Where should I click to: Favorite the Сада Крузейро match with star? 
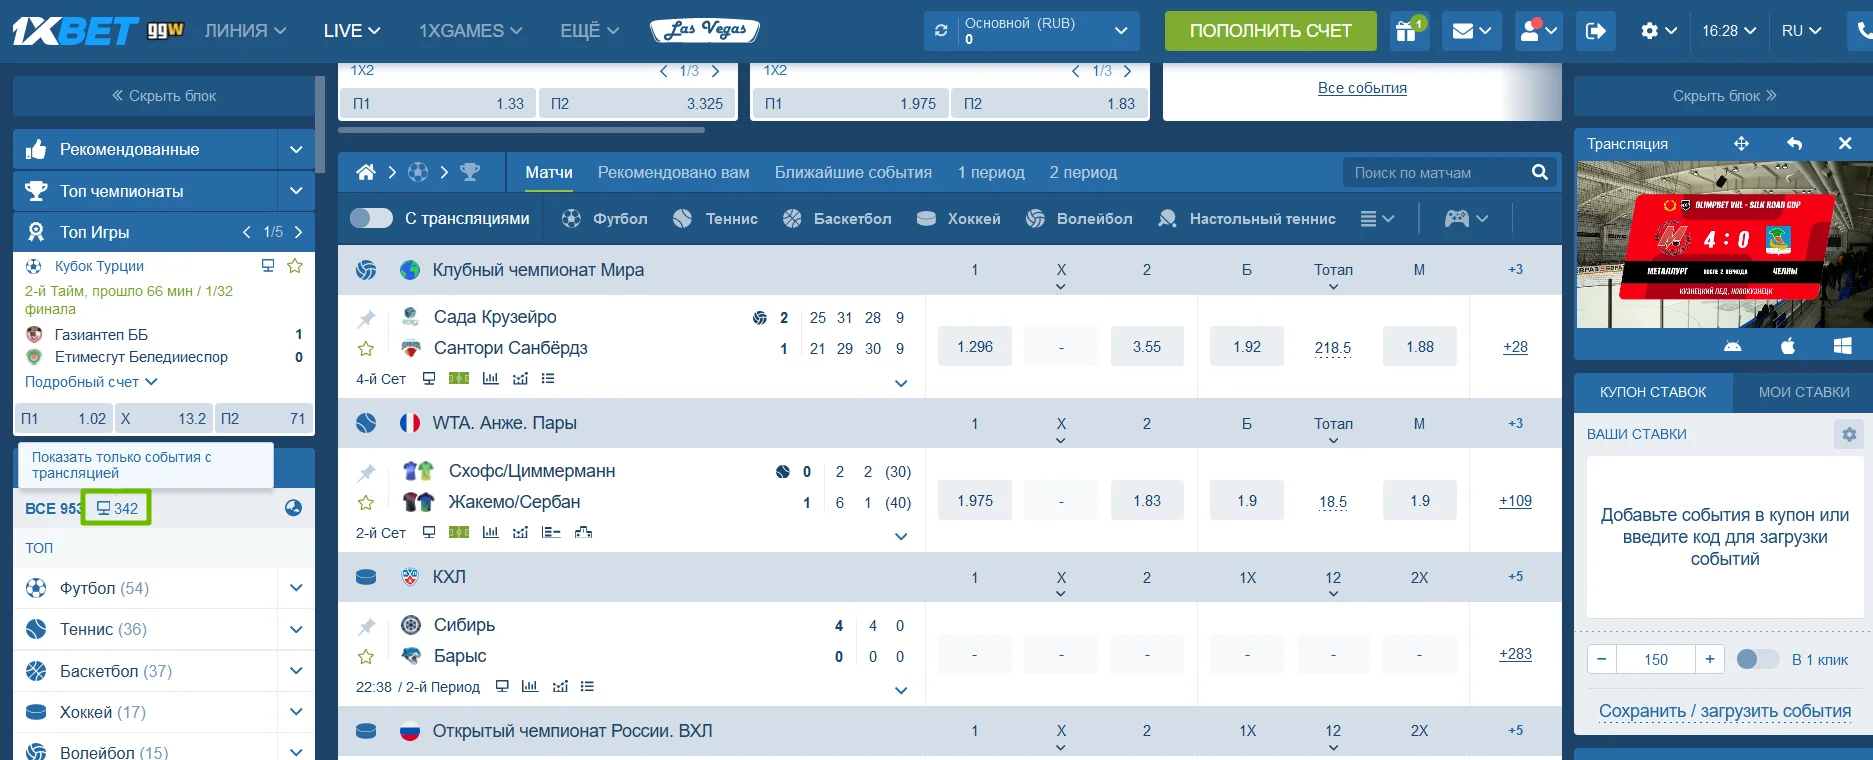(366, 349)
